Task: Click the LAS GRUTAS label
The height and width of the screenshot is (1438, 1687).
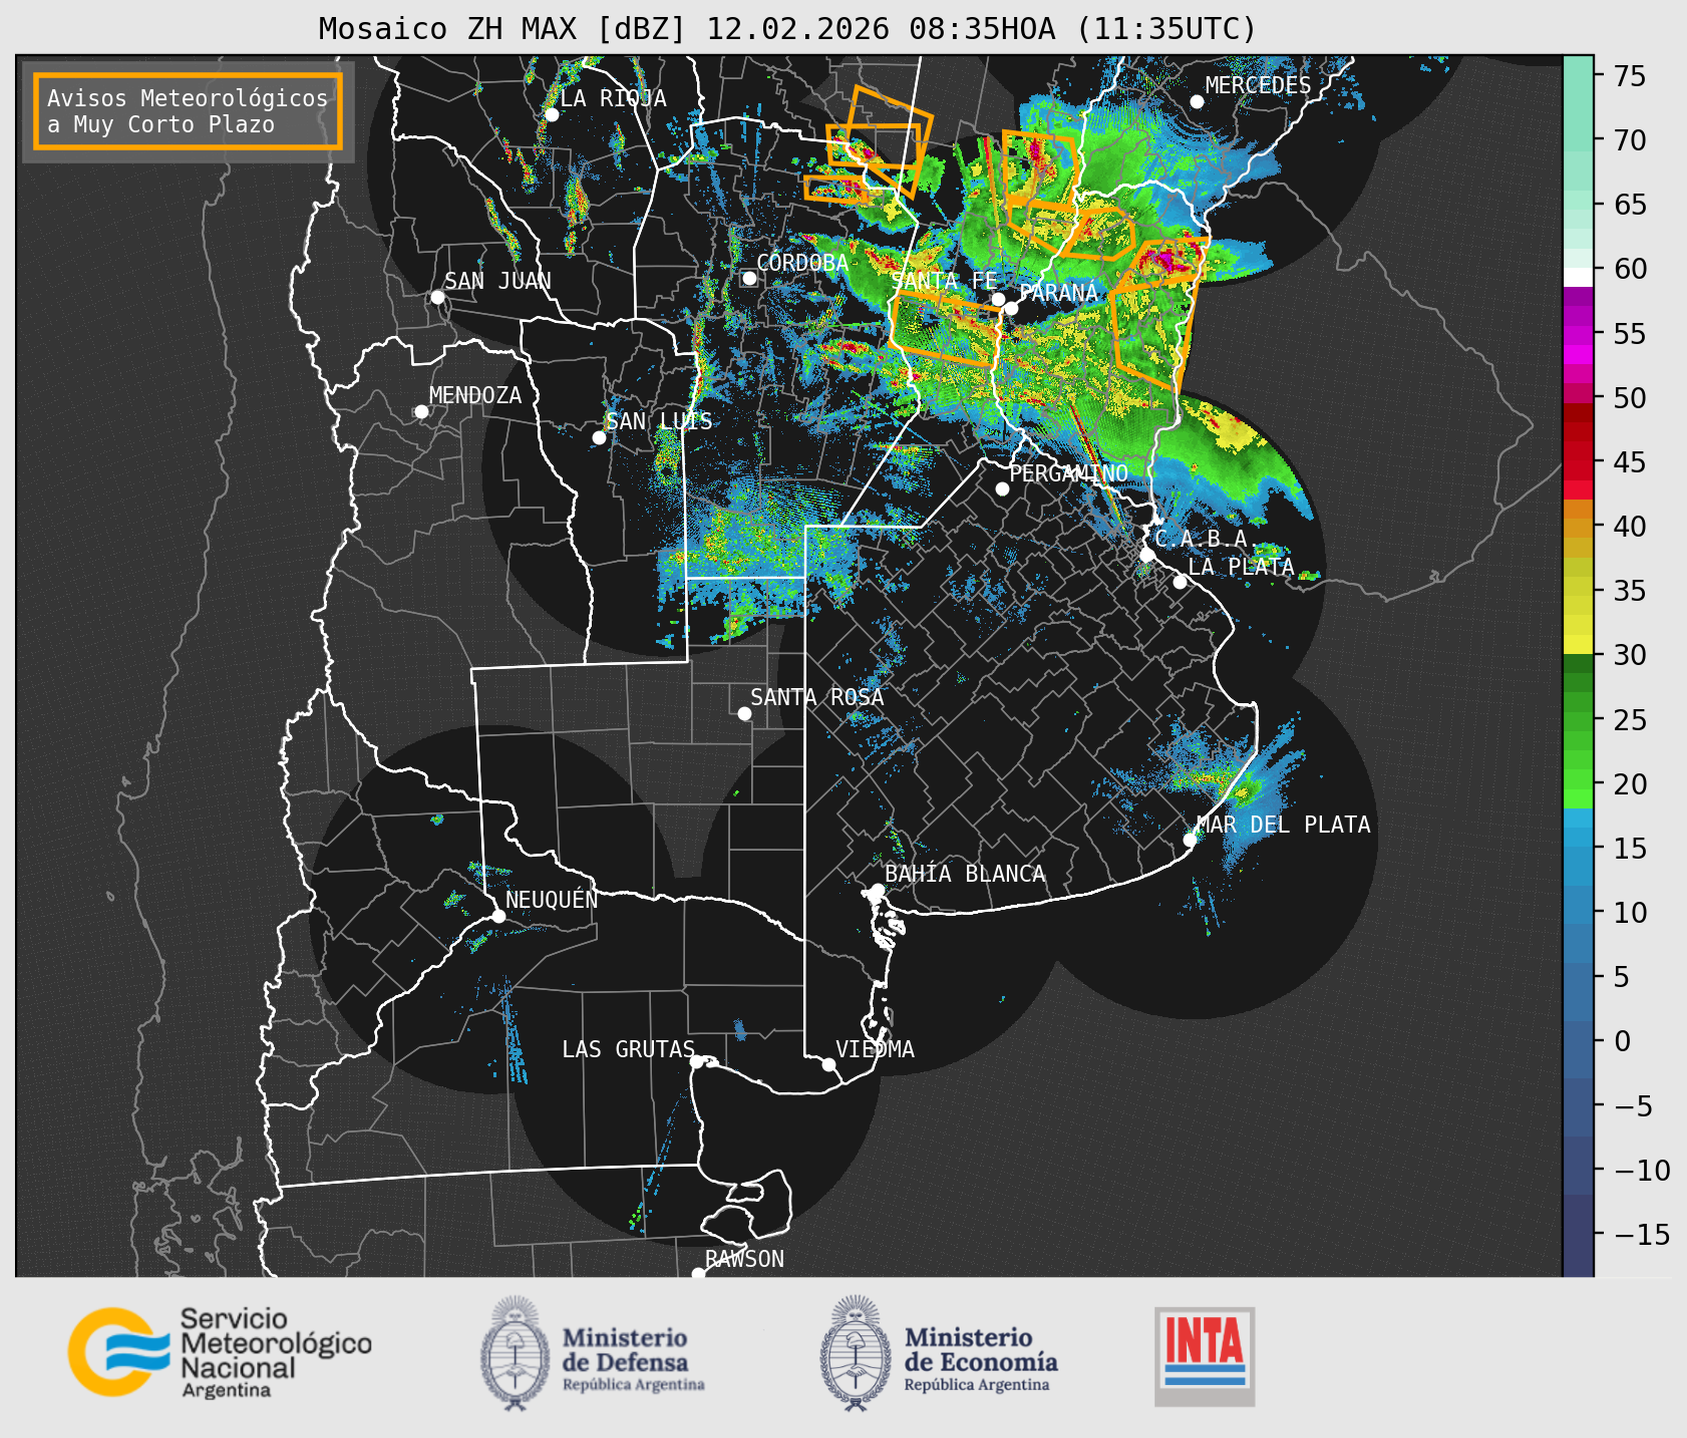Action: pyautogui.click(x=628, y=1049)
